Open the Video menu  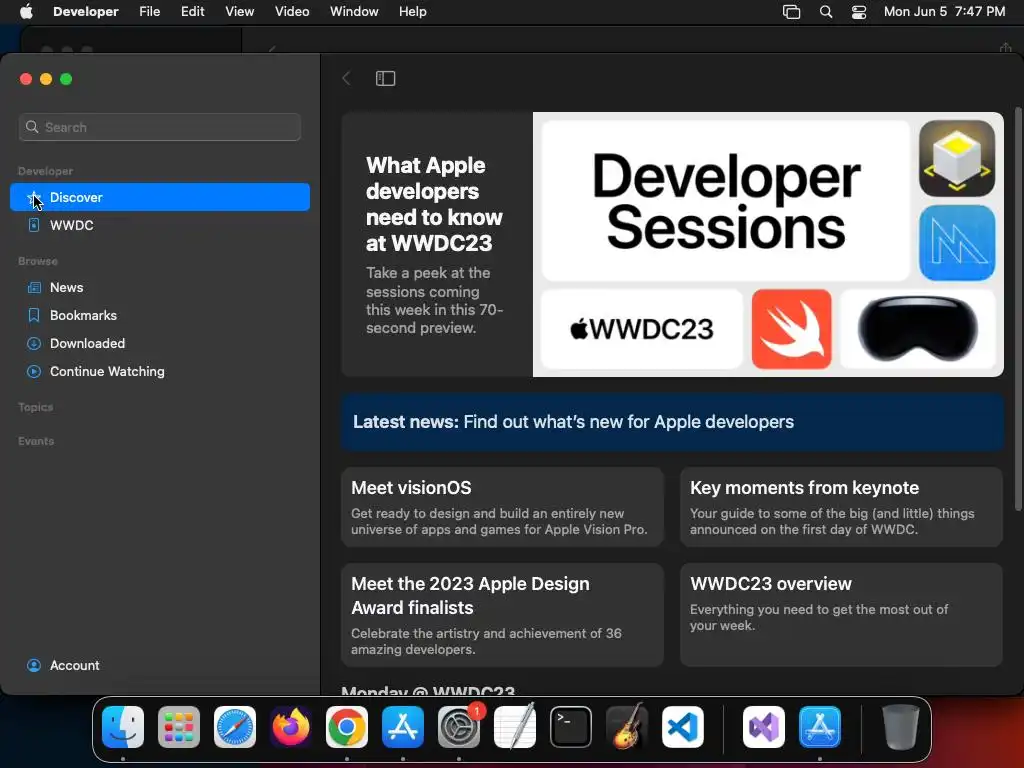click(x=292, y=12)
